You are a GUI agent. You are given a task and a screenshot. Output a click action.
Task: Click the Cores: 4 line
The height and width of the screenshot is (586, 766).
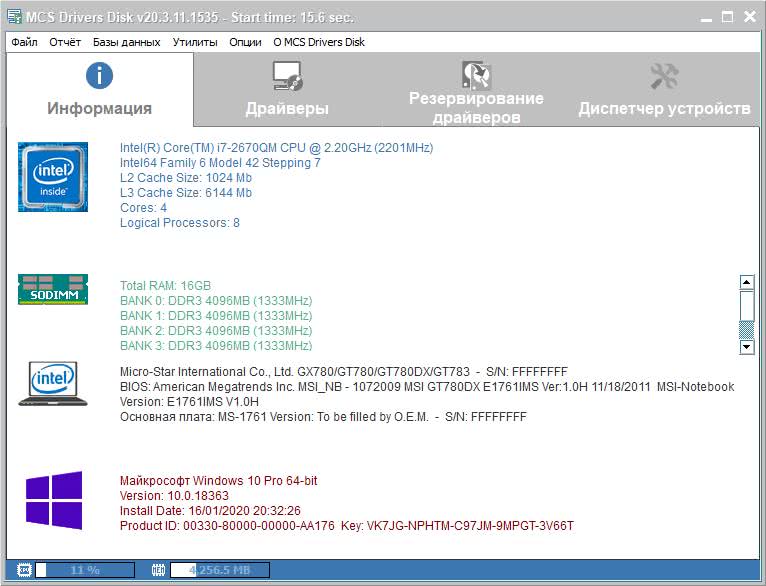pyautogui.click(x=143, y=208)
